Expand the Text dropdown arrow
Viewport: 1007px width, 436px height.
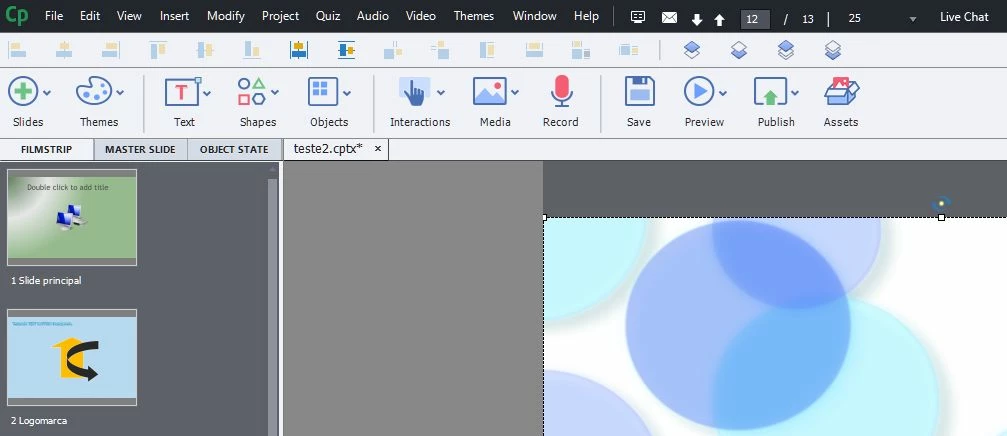[207, 93]
